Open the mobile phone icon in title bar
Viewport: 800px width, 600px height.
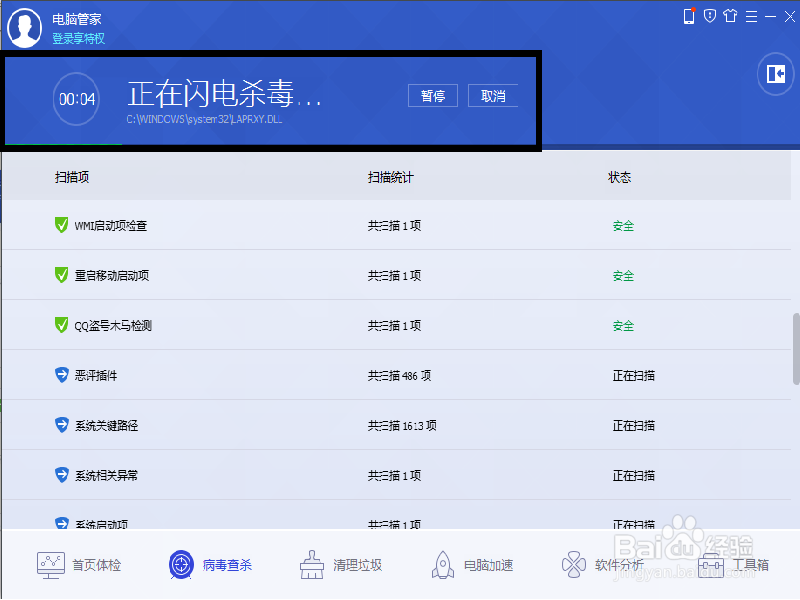point(689,16)
